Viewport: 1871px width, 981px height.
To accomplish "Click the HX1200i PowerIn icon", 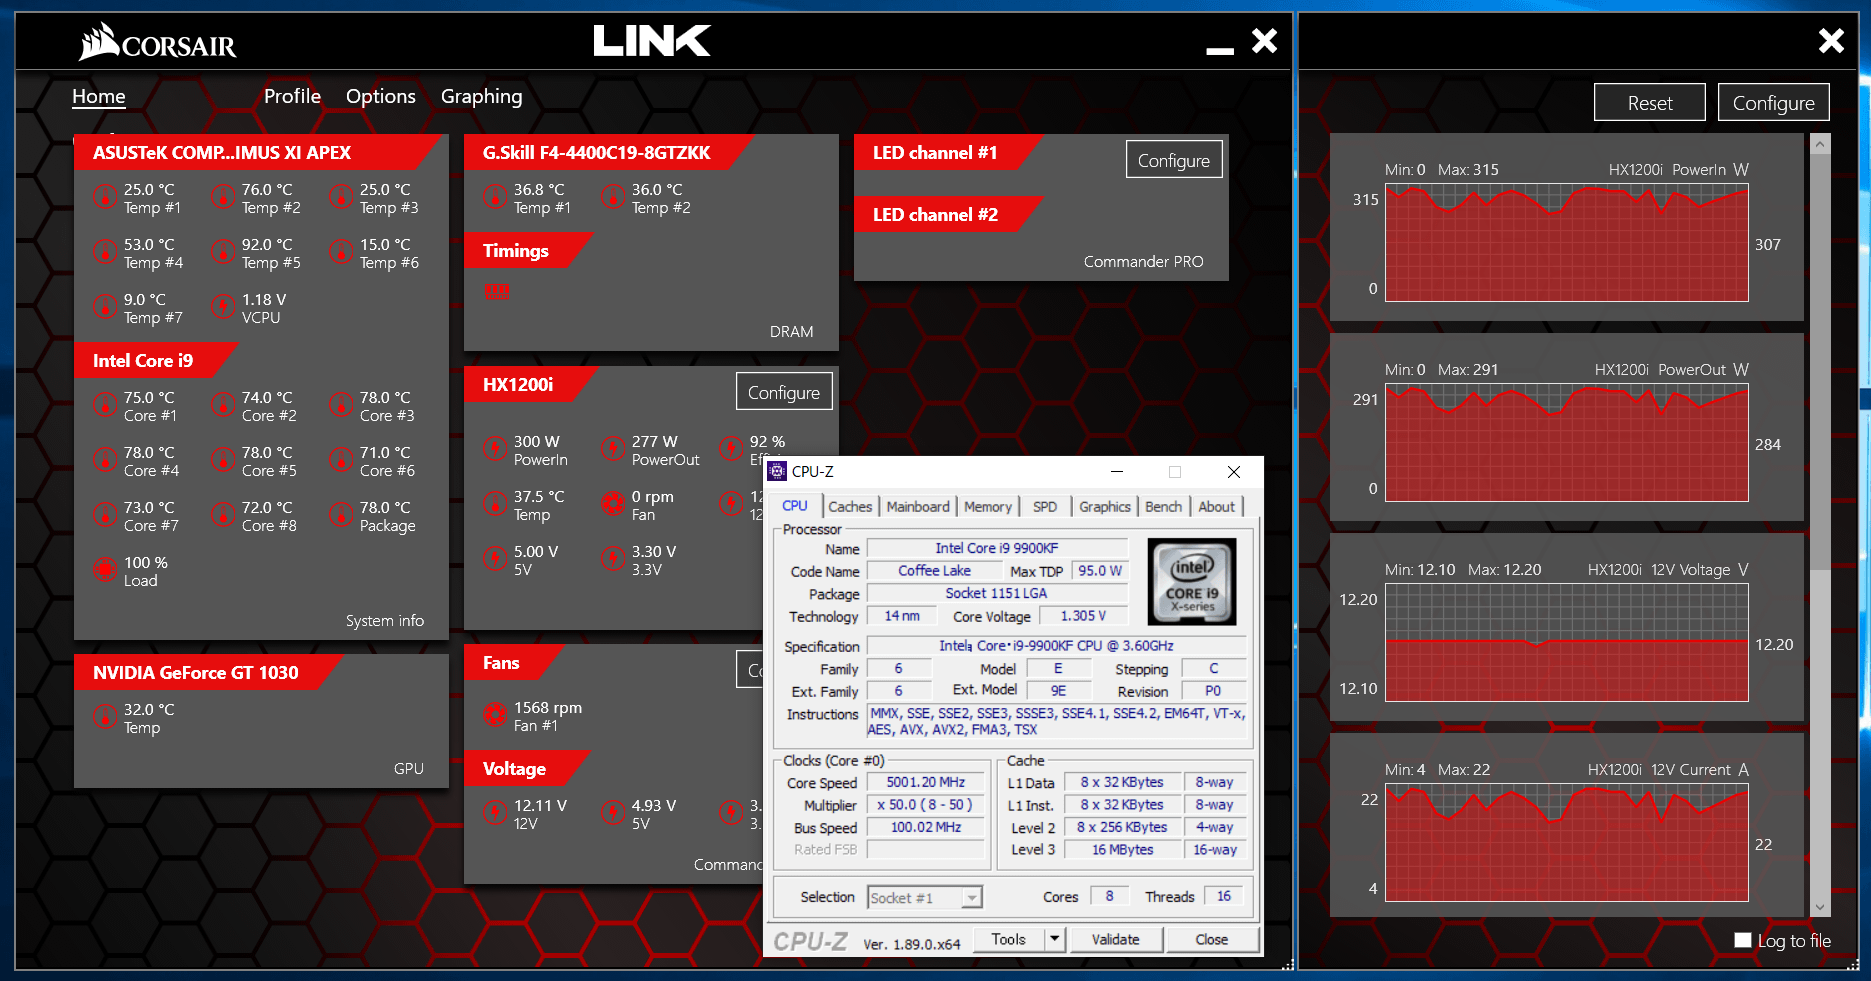I will [495, 449].
